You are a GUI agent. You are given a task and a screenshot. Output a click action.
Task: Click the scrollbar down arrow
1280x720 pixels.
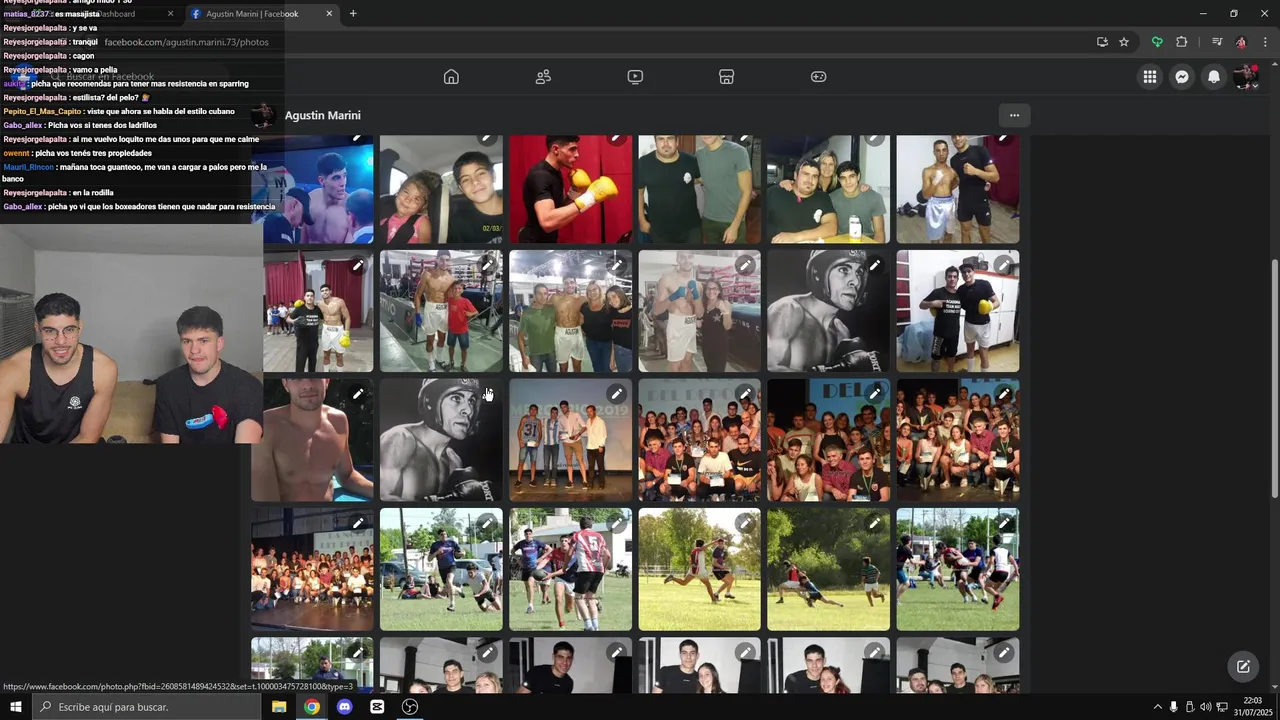click(x=1274, y=686)
